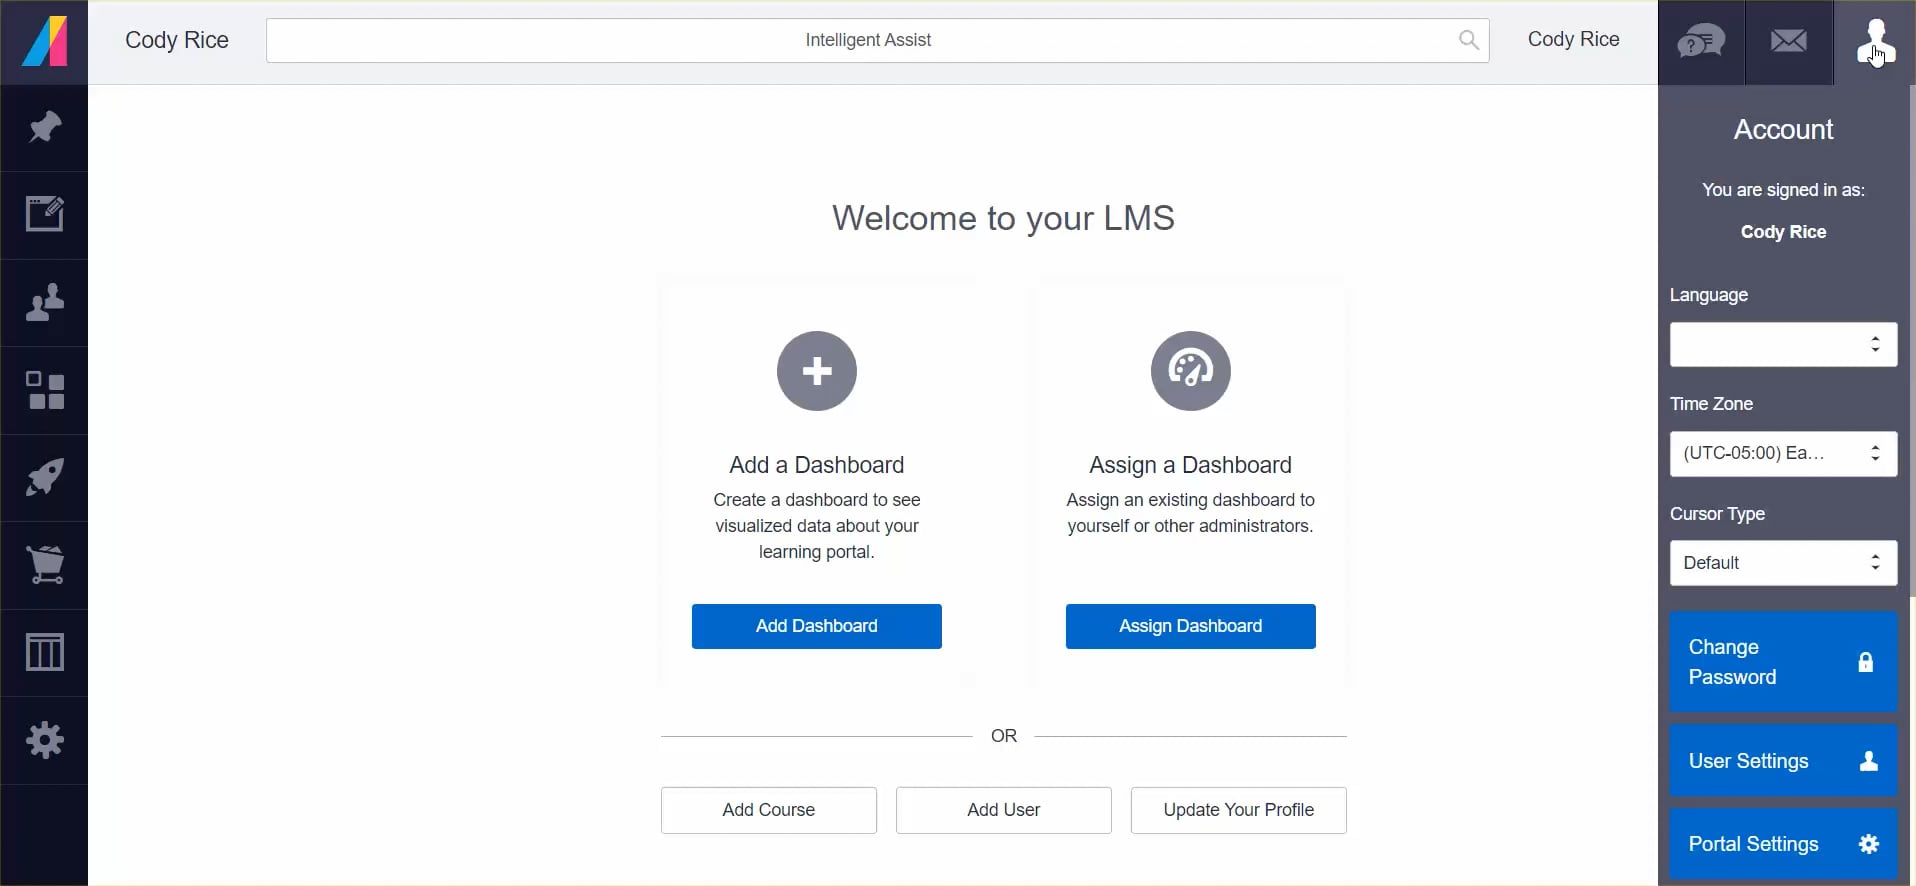Open the rocket icon in sidebar
This screenshot has width=1916, height=886.
click(x=44, y=478)
